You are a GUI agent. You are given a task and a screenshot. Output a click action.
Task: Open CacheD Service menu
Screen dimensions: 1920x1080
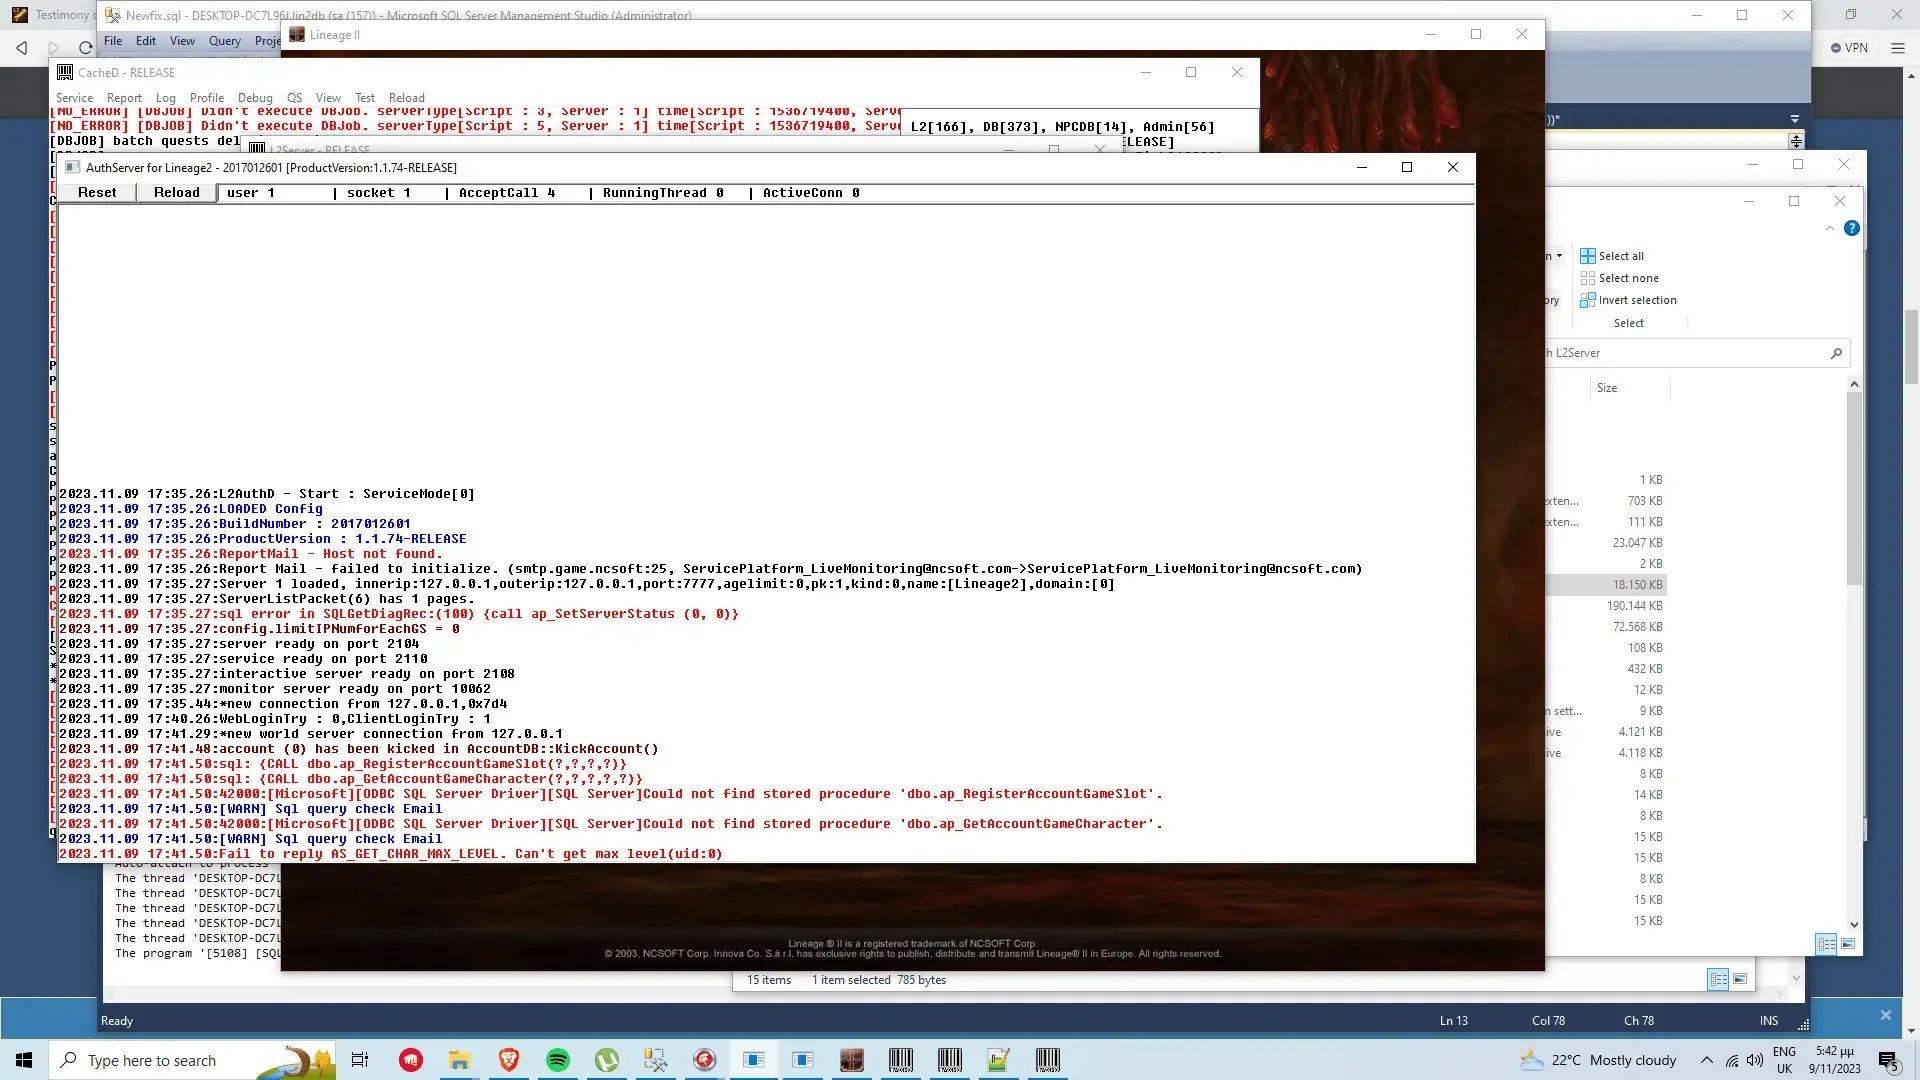(74, 98)
